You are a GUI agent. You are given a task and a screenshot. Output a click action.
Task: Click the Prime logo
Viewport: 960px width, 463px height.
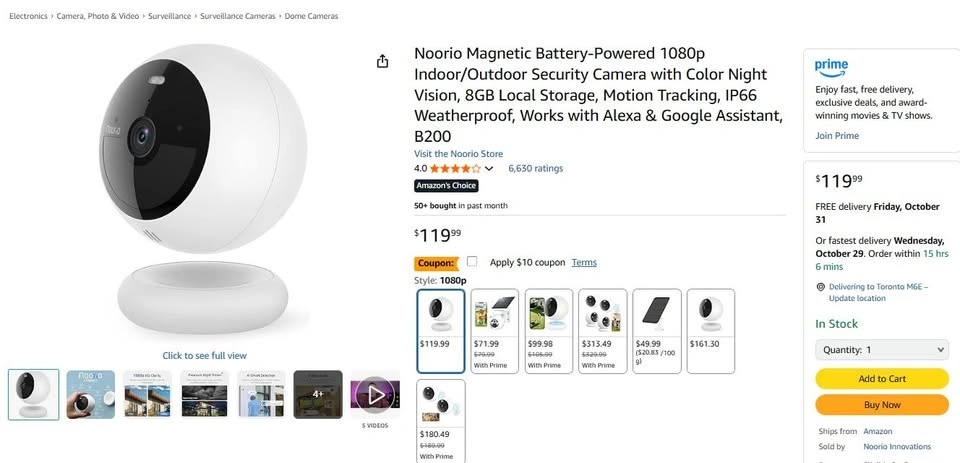[x=831, y=67]
